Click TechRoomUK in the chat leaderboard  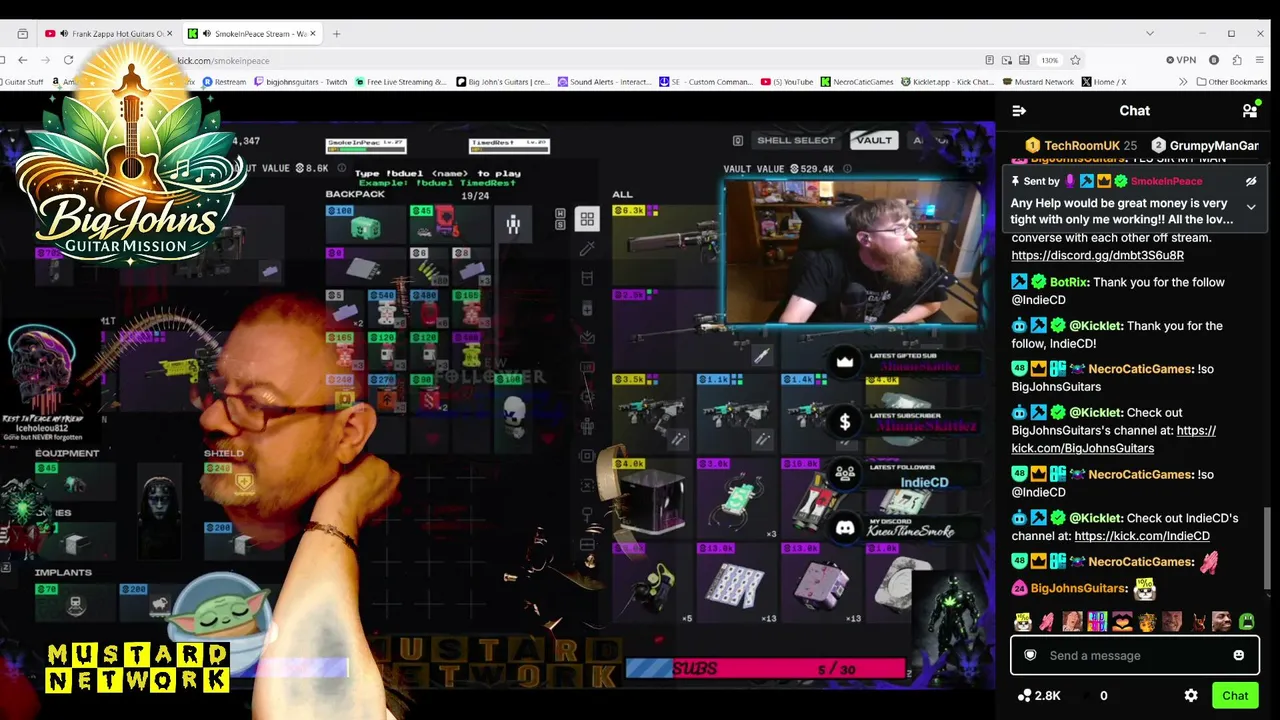(x=1082, y=146)
